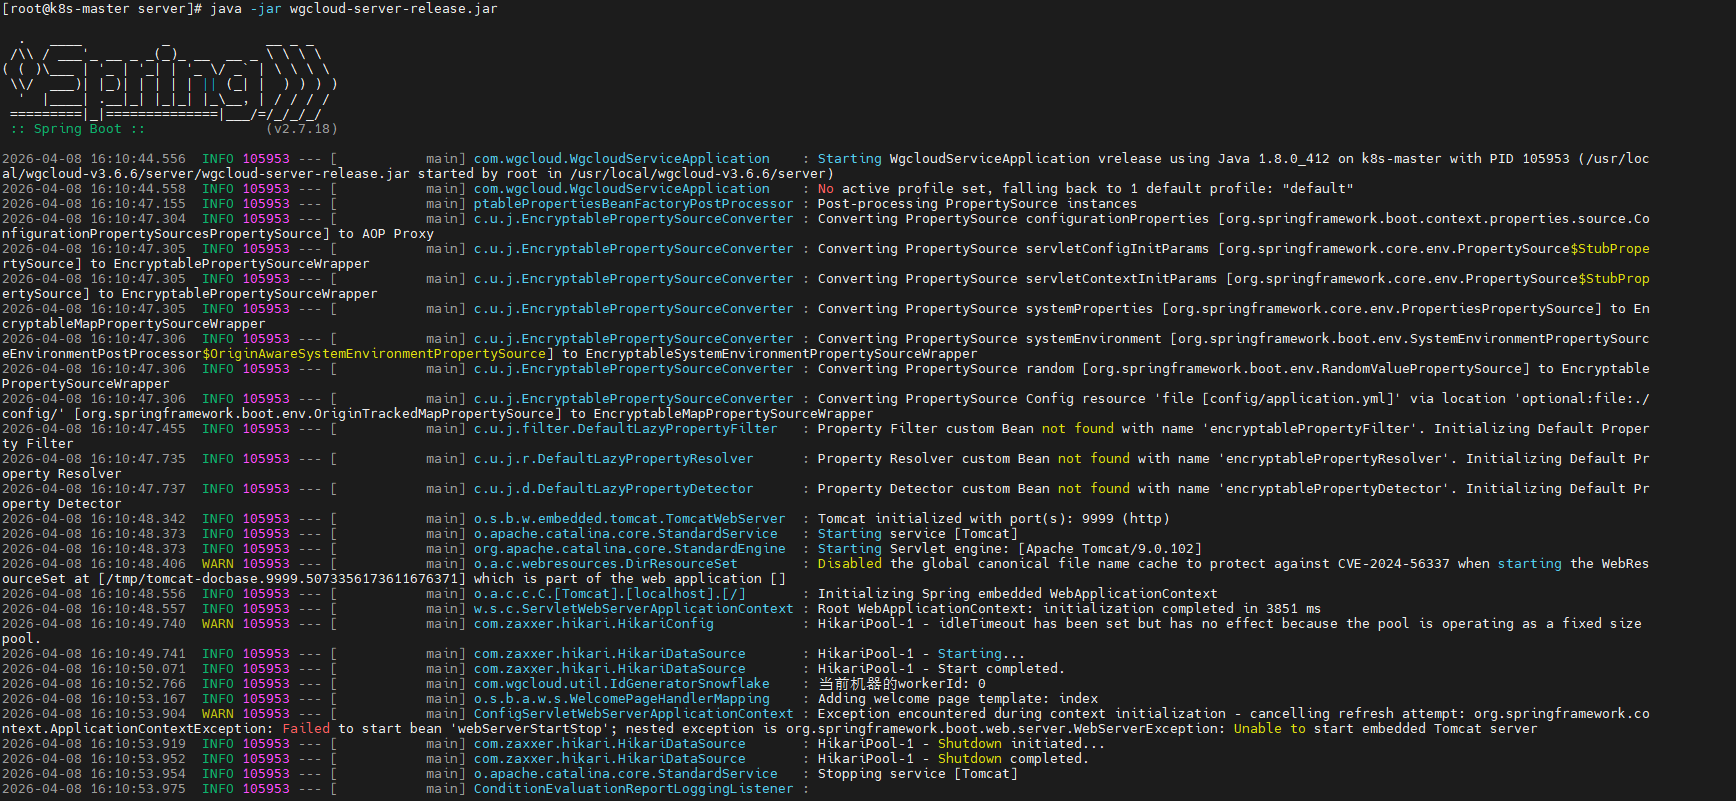1736x801 pixels.
Task: Click 'HikariPool-1 - Start completed.' message
Action: pos(941,669)
